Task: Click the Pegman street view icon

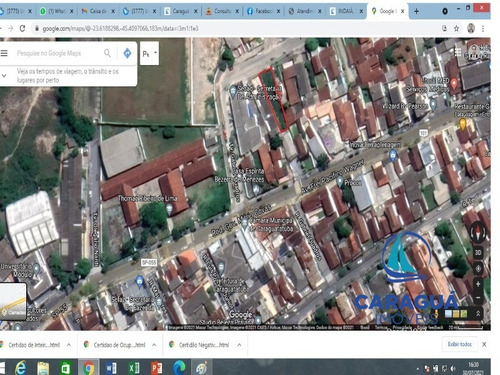Action: pyautogui.click(x=436, y=314)
